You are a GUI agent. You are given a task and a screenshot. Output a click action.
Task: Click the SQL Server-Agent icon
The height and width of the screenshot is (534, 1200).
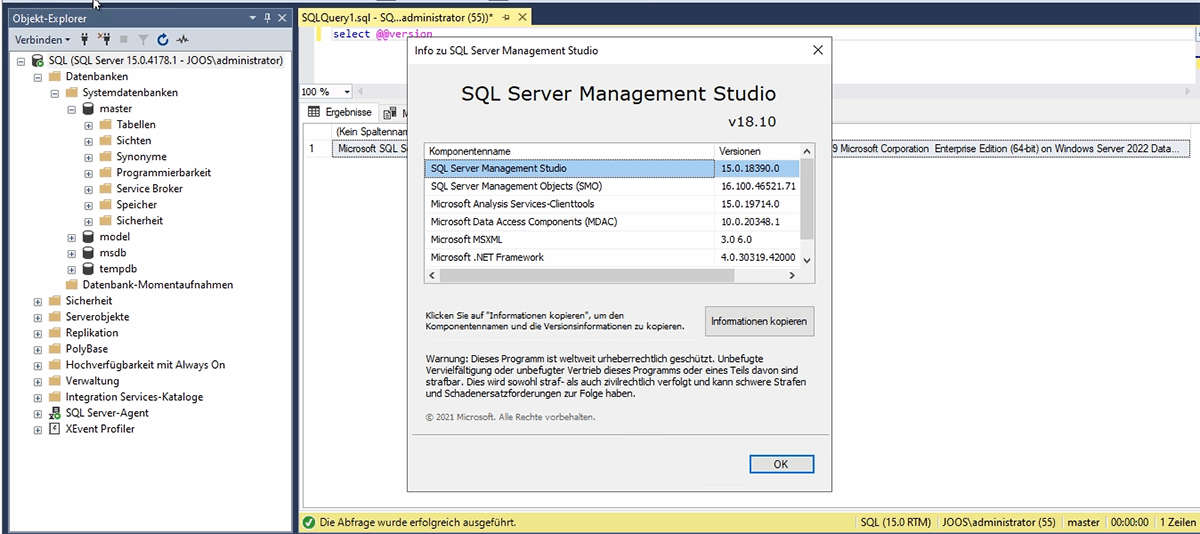(55, 413)
